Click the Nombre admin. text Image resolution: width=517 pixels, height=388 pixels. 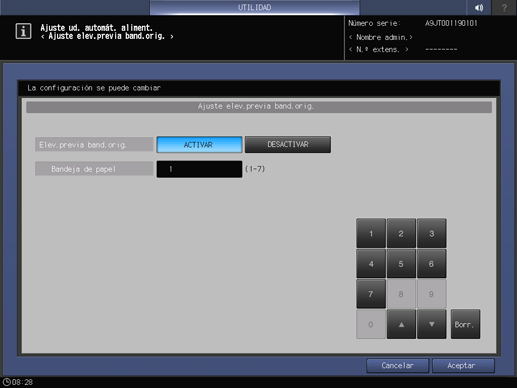click(381, 37)
